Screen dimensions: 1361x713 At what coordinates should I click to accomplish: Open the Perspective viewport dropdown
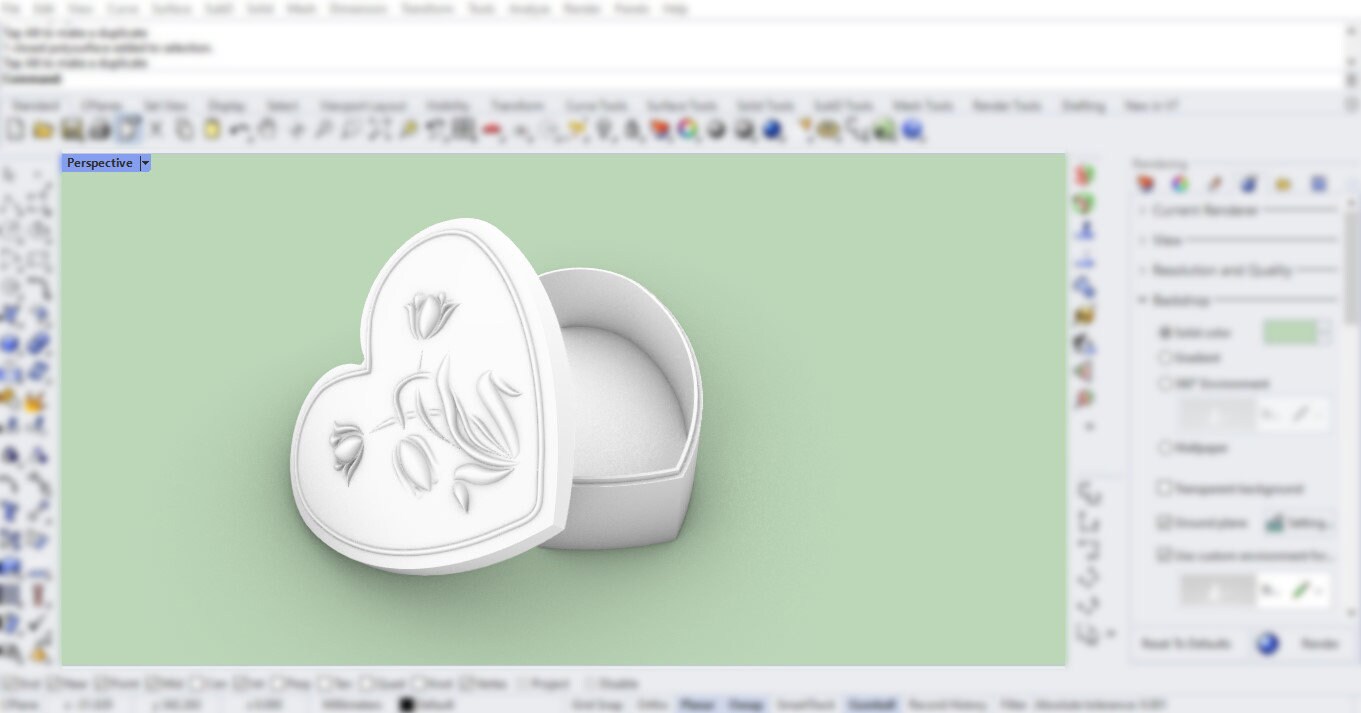click(x=145, y=162)
